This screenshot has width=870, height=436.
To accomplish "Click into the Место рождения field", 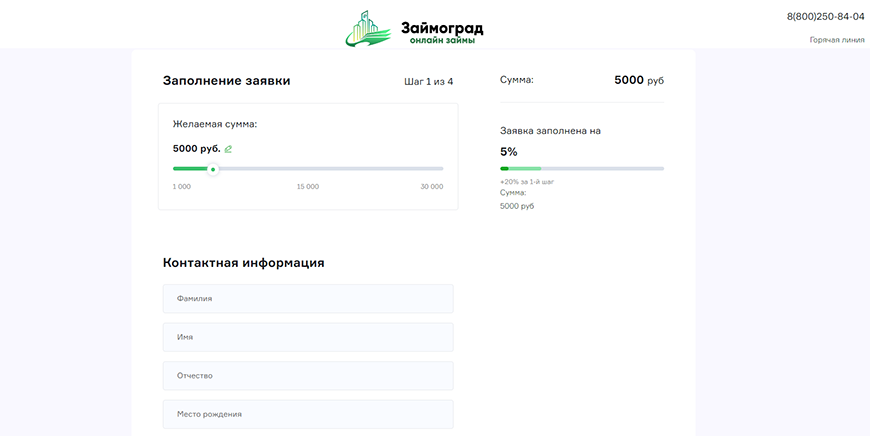I will [x=308, y=414].
